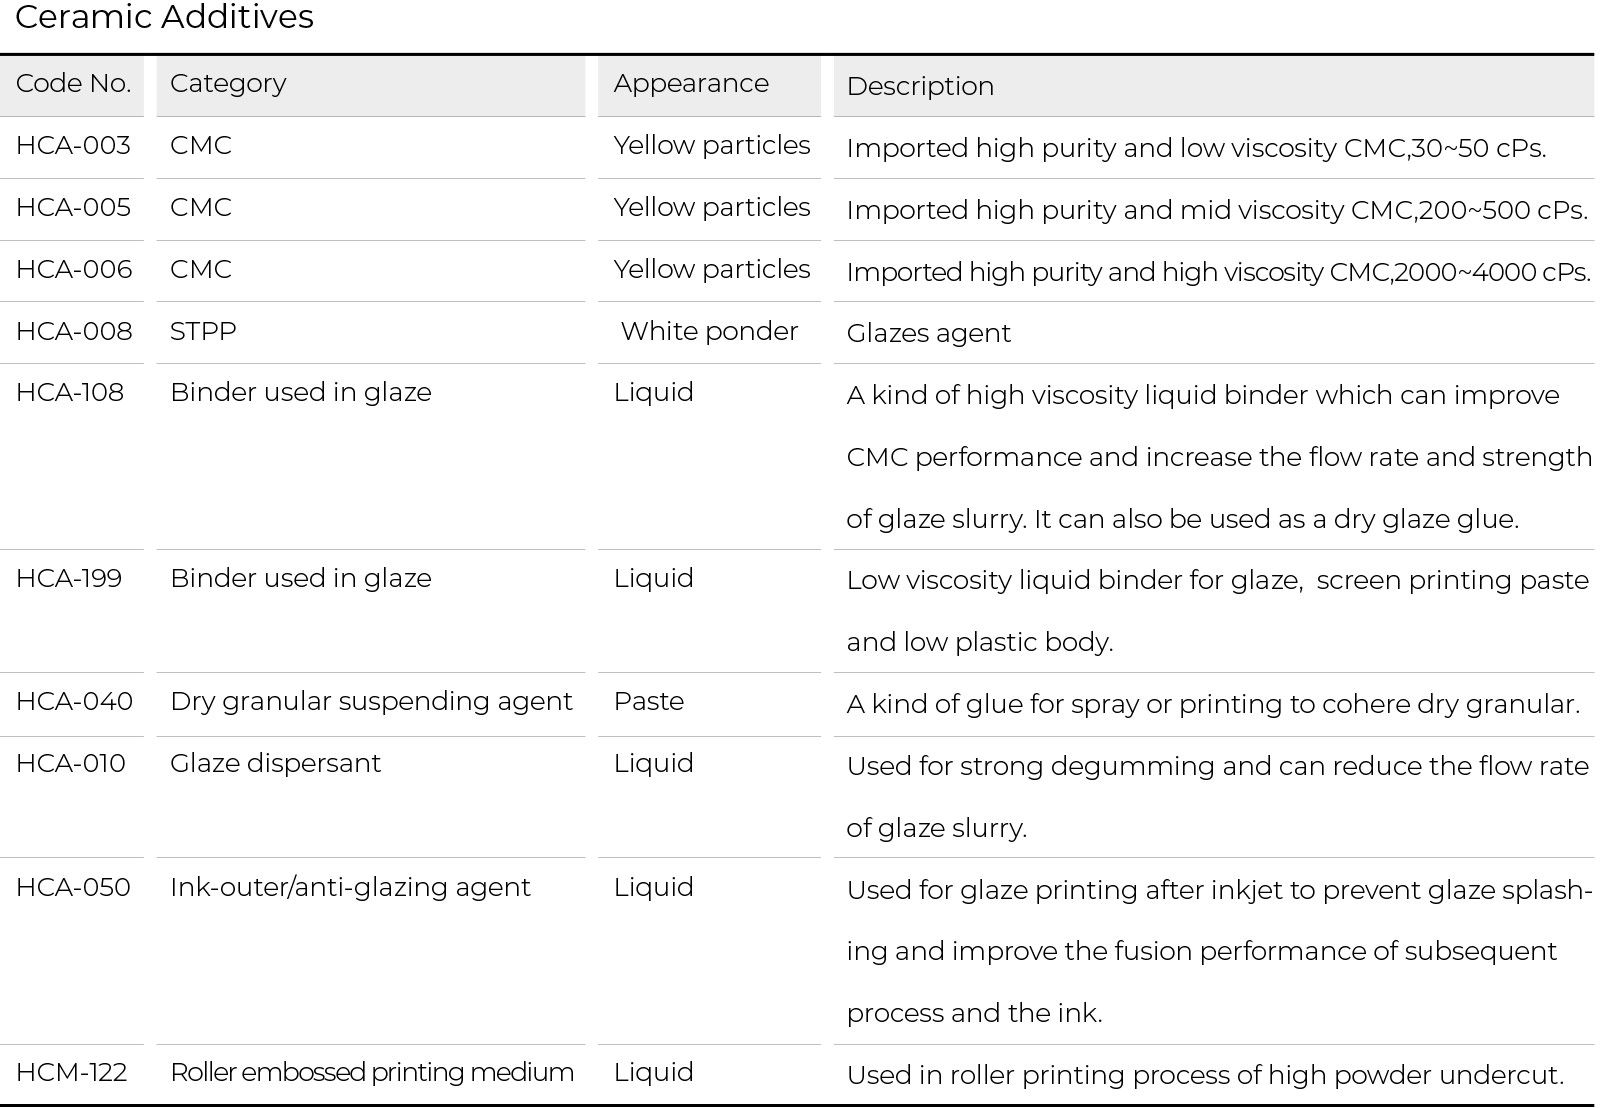Click the HCM-122 code cell
This screenshot has width=1600, height=1108.
[72, 1073]
